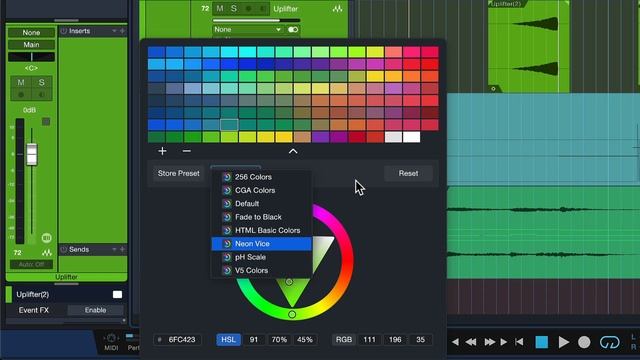640x360 pixels.
Task: Click the green value field 196
Action: coord(395,340)
